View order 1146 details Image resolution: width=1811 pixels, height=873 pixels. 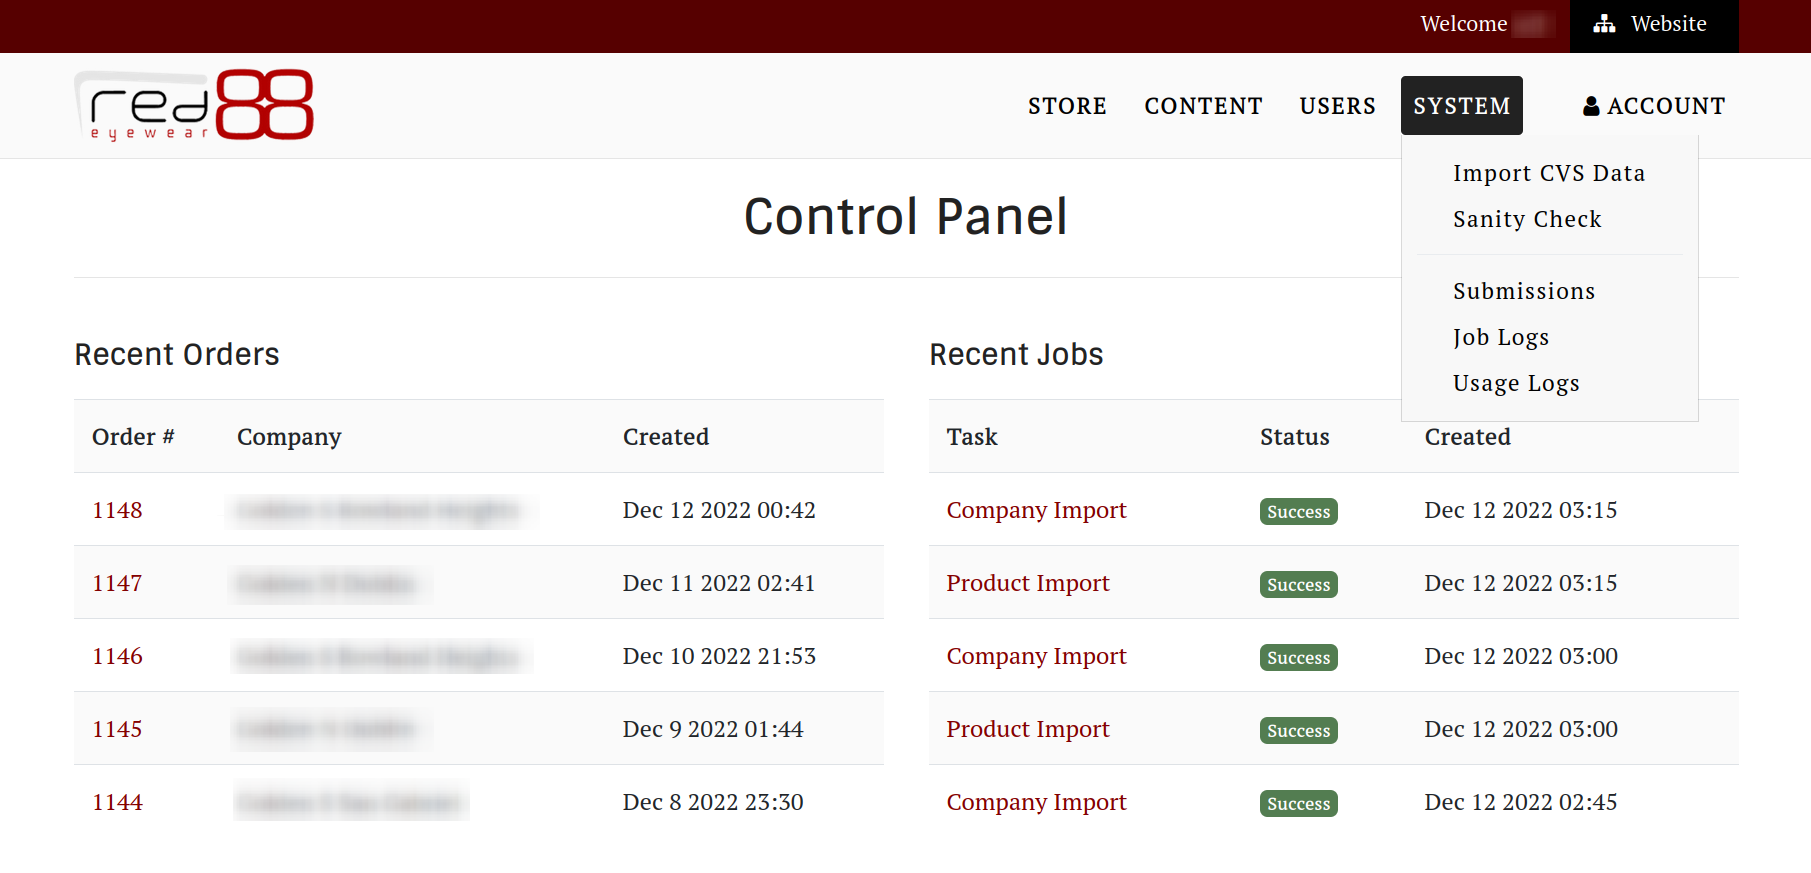pos(117,656)
